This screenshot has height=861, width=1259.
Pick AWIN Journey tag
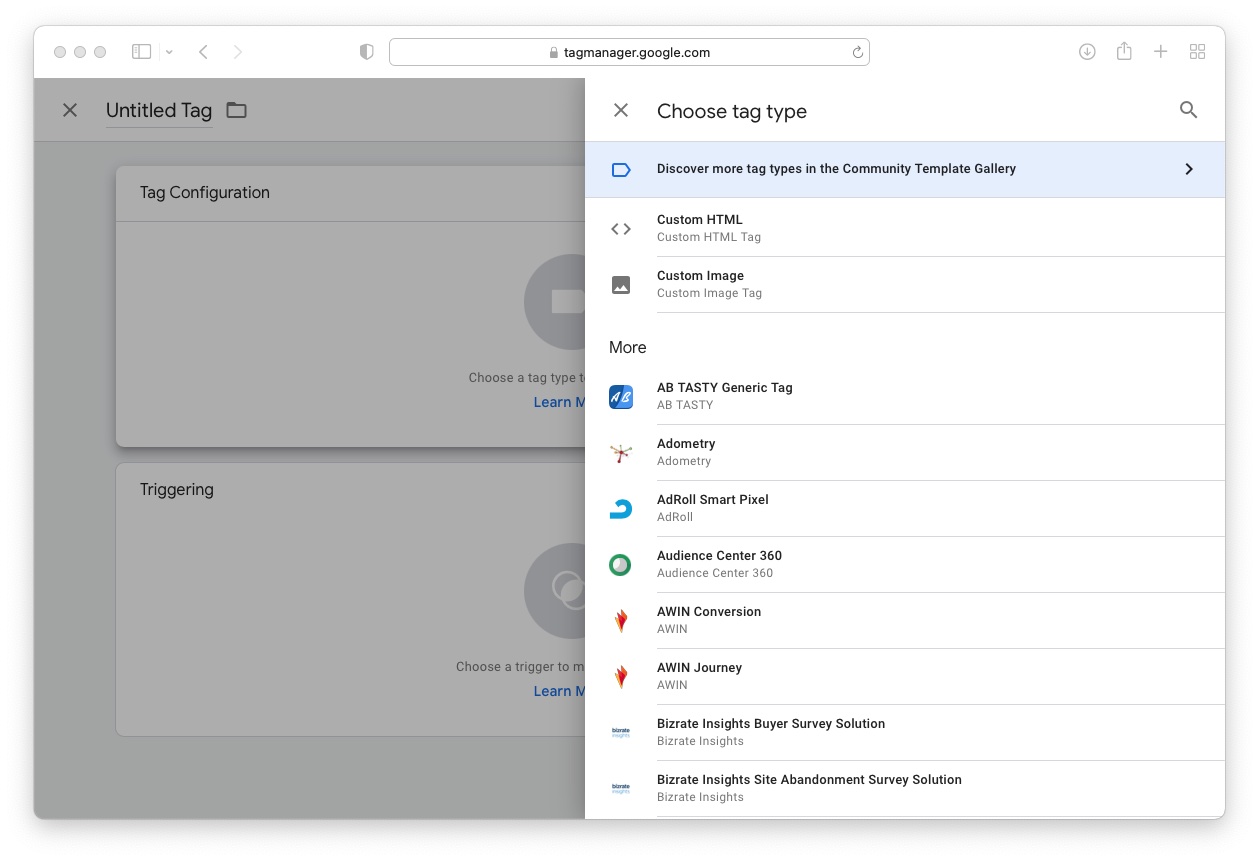pyautogui.click(x=905, y=677)
